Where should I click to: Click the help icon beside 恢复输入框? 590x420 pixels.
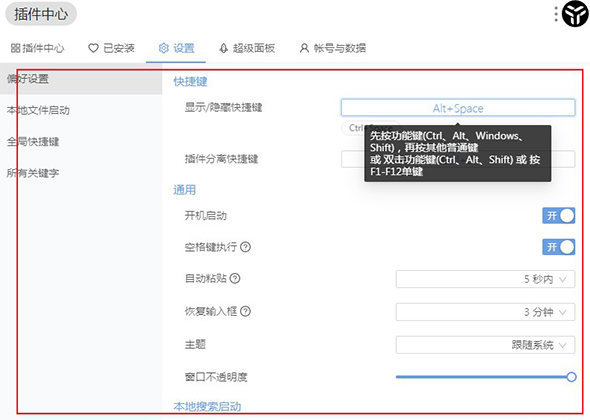click(245, 311)
